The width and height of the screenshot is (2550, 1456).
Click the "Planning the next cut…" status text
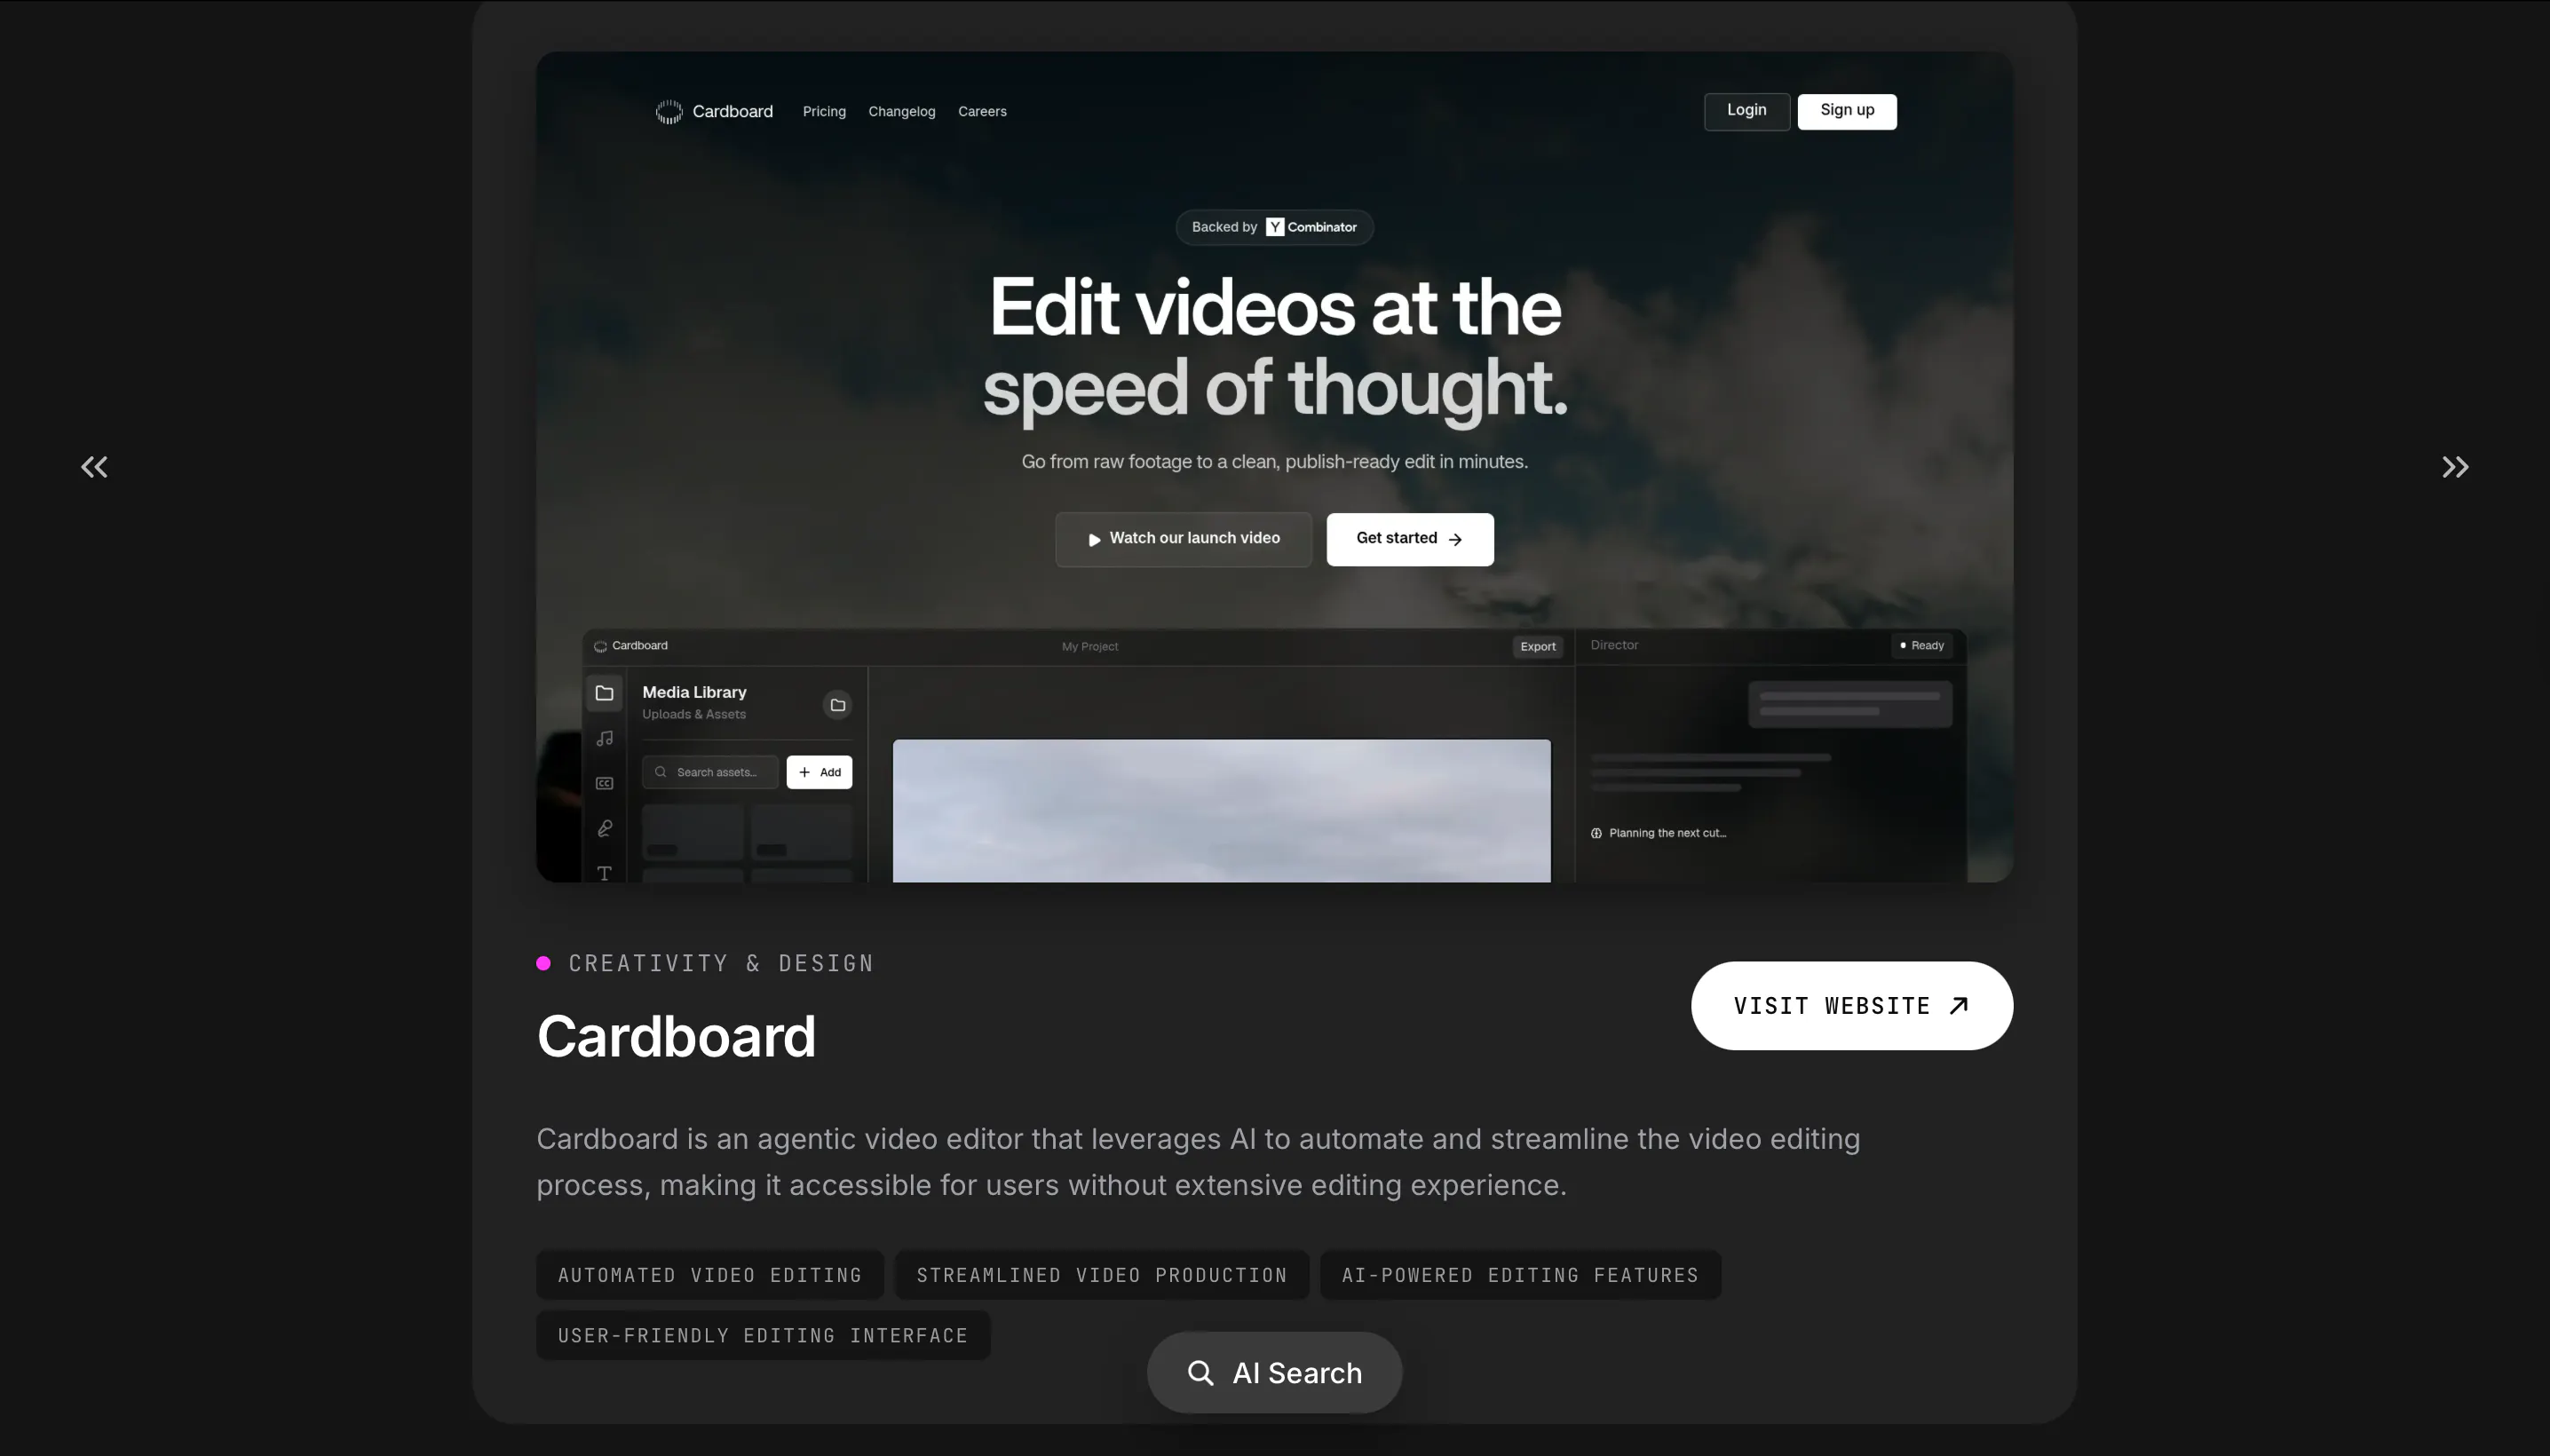1667,833
